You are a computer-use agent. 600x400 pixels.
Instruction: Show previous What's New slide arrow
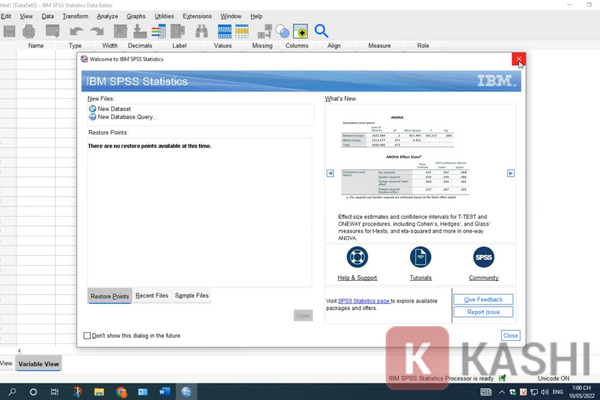click(330, 173)
